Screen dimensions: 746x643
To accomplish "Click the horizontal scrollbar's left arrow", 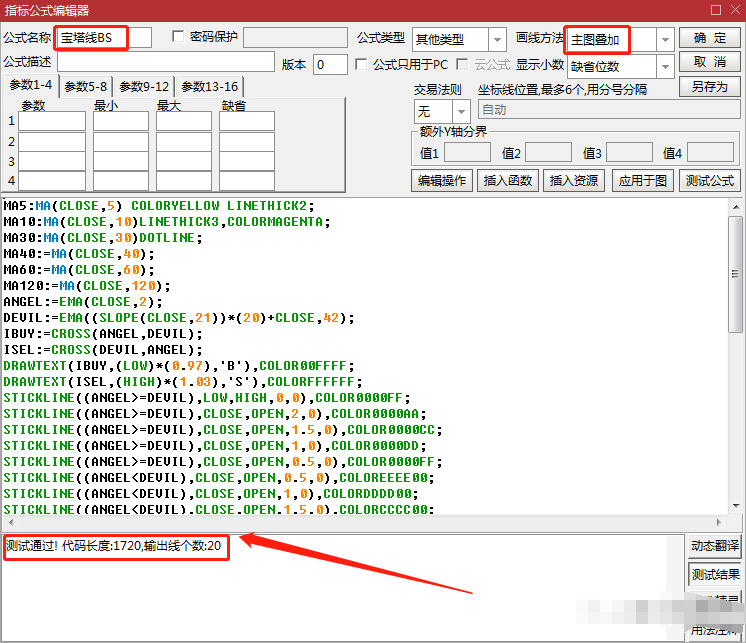I will tap(10, 522).
